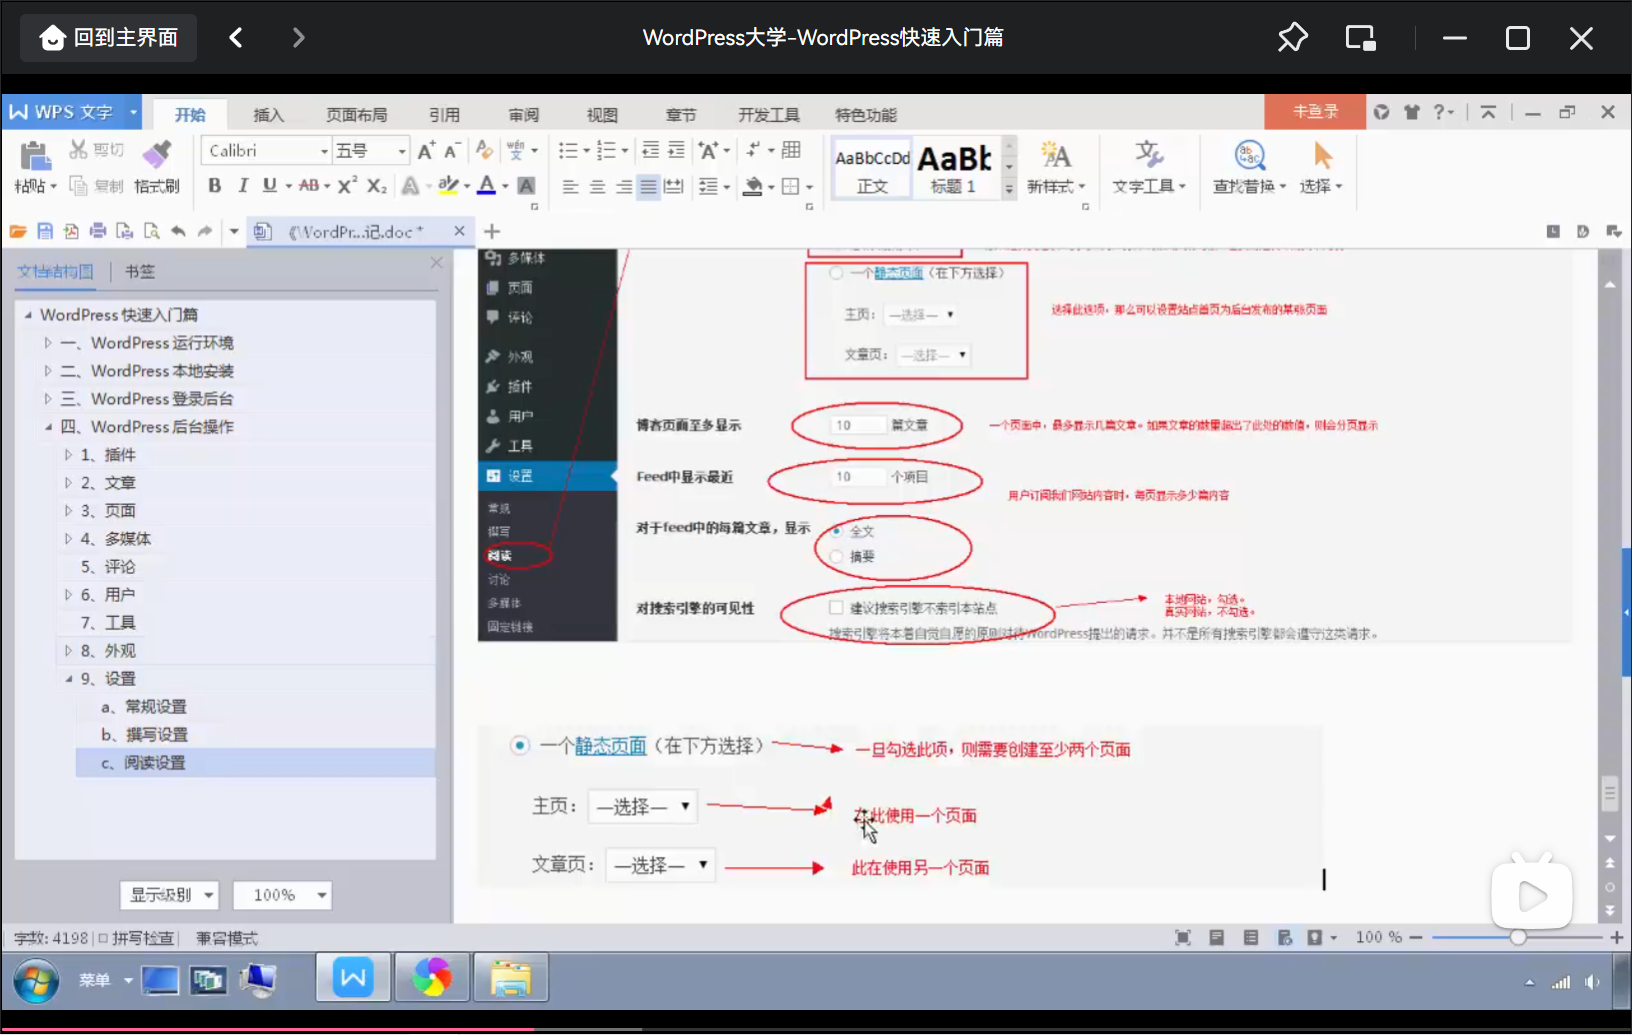Select the static page radio button
The width and height of the screenshot is (1632, 1035).
tap(520, 746)
